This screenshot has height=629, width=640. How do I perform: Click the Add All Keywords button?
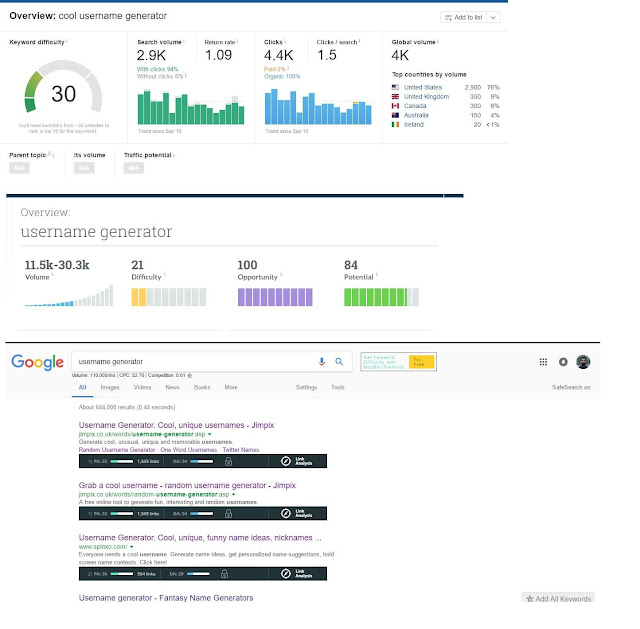[x=558, y=599]
